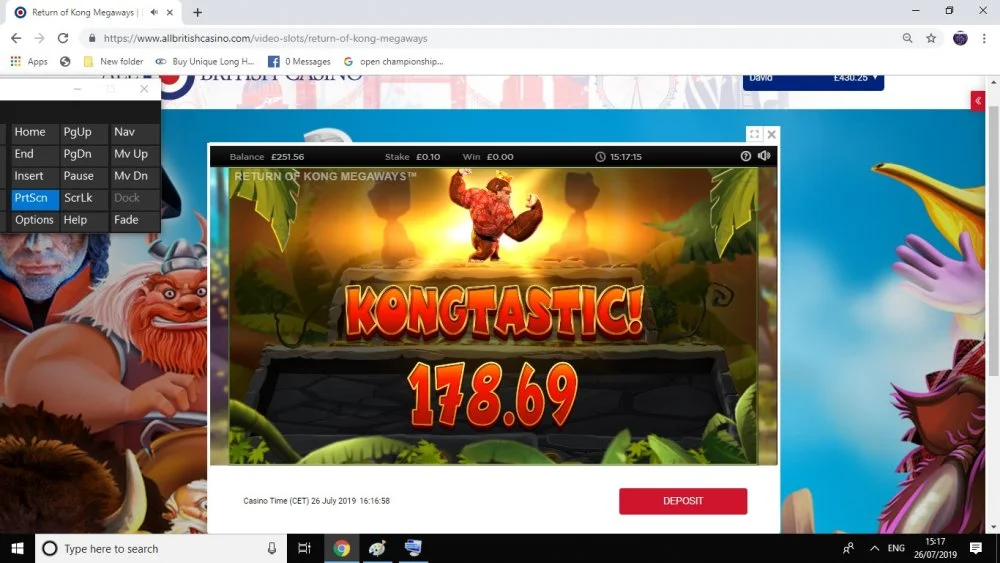Close the game popup with the X
Viewport: 1000px width, 563px height.
click(772, 134)
